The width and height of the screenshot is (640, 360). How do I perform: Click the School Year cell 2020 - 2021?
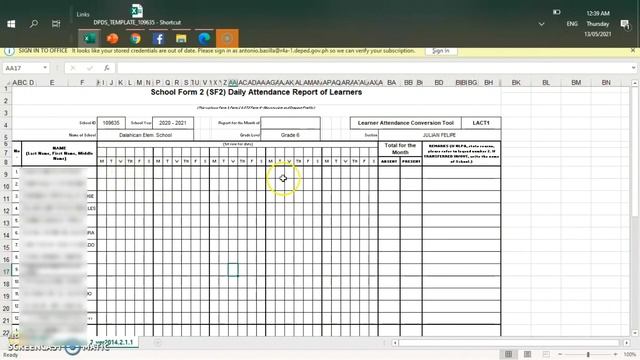(x=173, y=123)
